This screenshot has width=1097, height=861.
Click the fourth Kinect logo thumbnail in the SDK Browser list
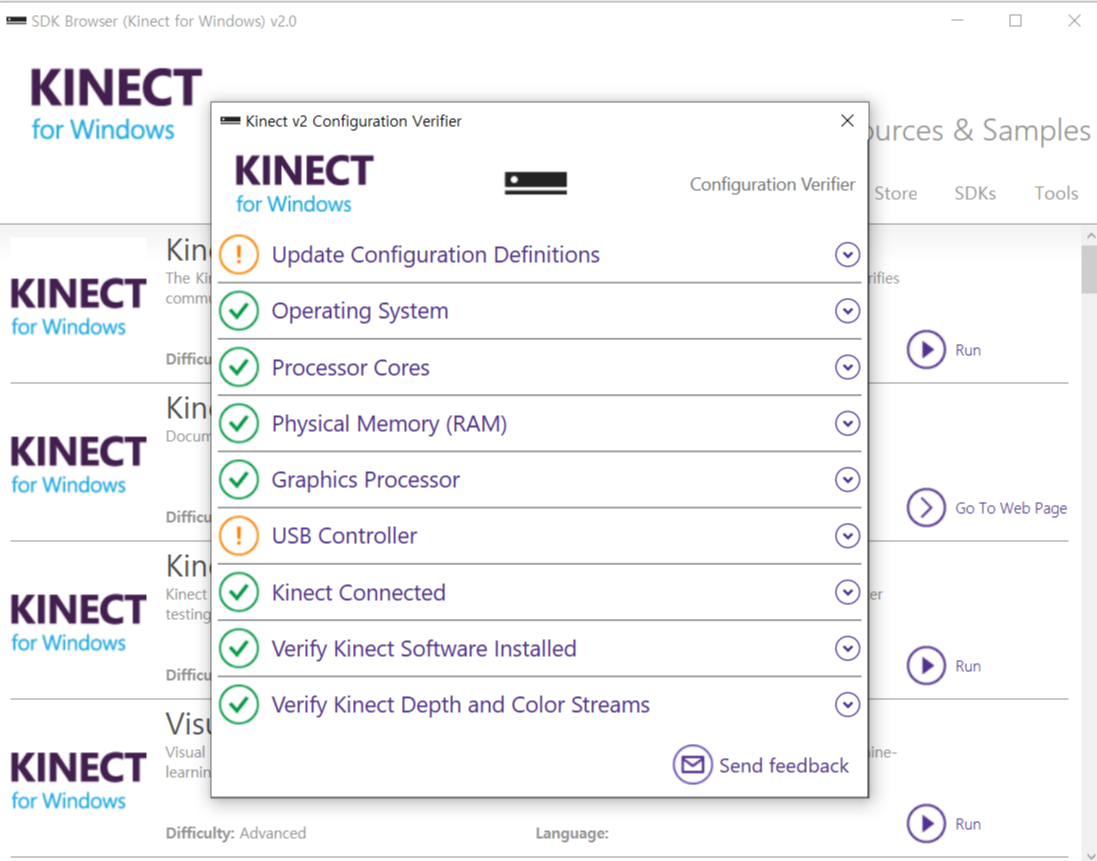(x=78, y=781)
